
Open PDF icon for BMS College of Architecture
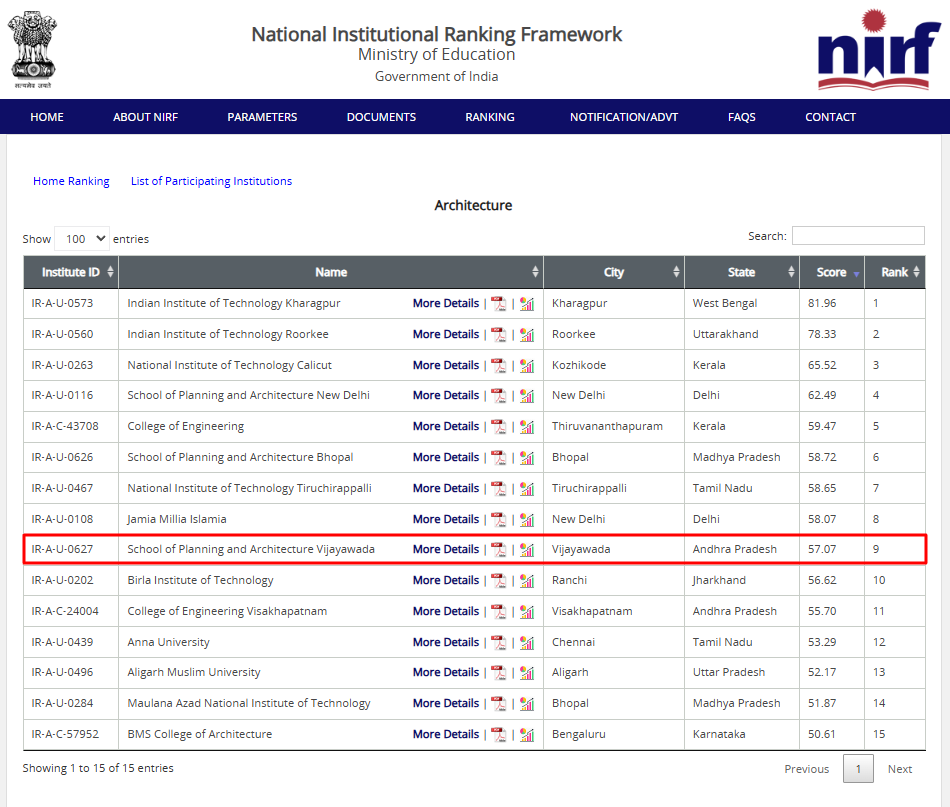[x=498, y=734]
